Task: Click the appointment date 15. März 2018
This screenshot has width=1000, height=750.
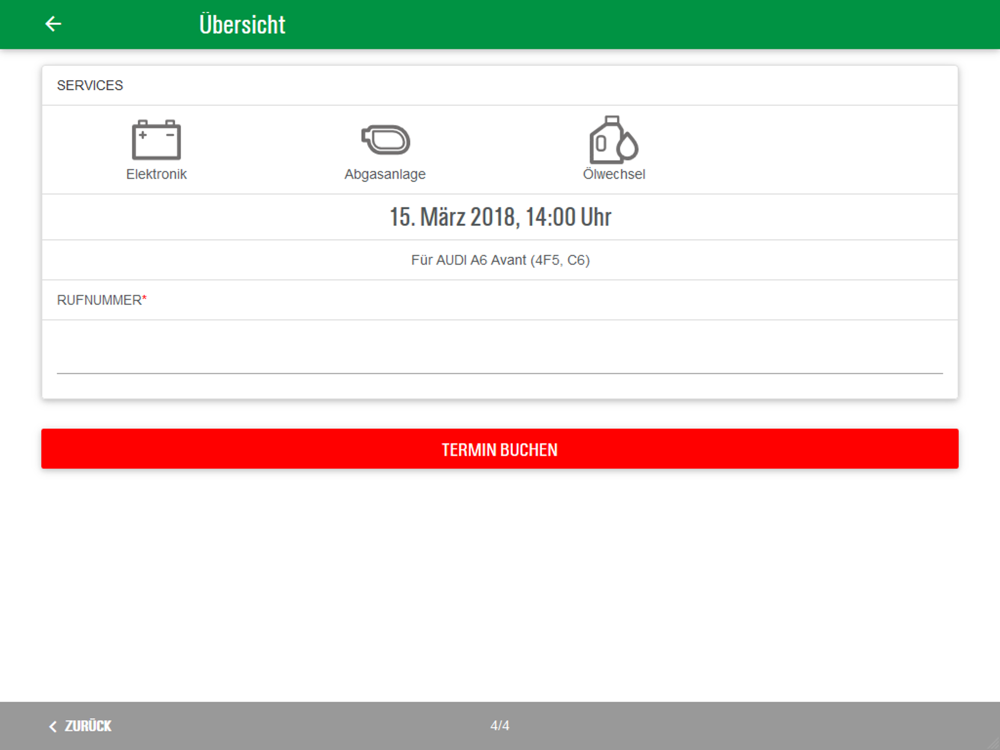Action: 454,217
